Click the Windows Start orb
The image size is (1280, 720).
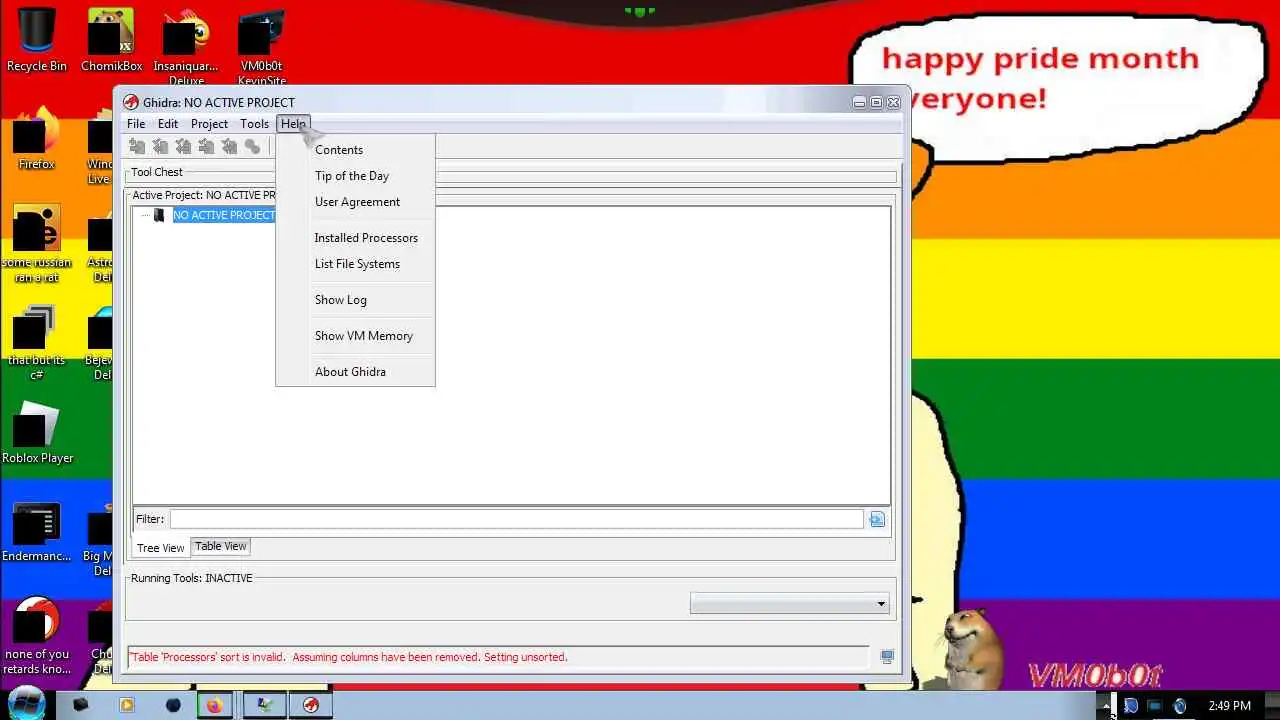(x=27, y=703)
